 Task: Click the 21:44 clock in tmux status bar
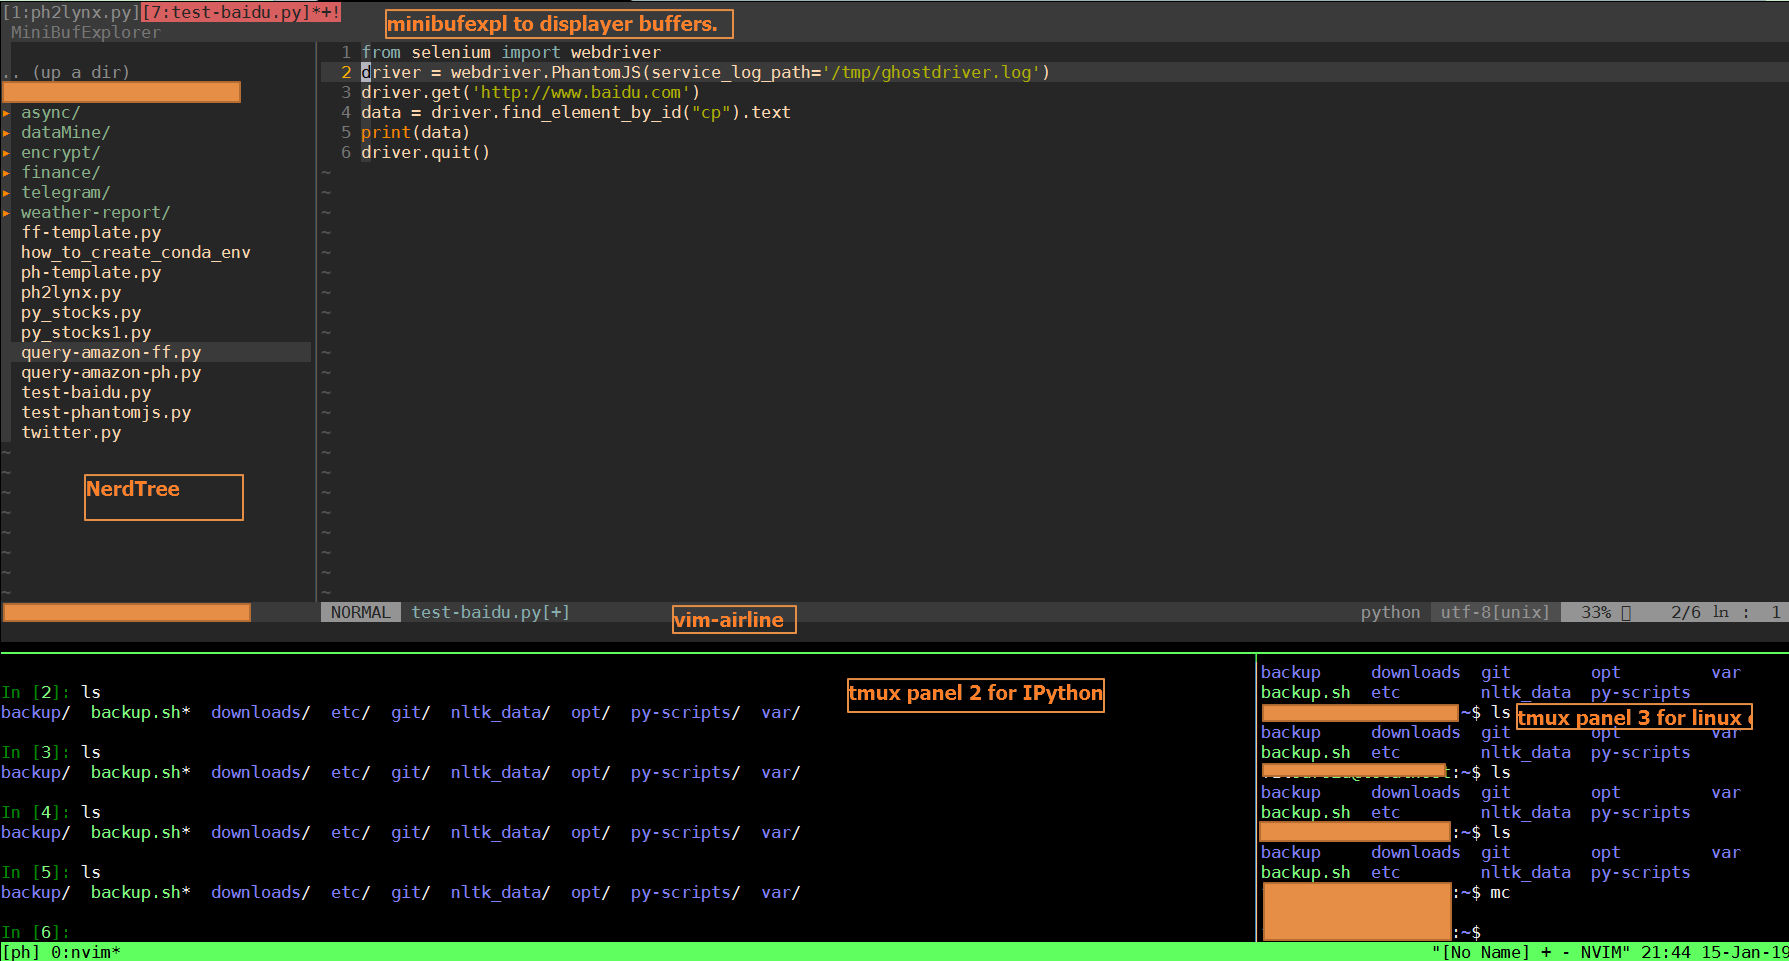[x=1665, y=952]
